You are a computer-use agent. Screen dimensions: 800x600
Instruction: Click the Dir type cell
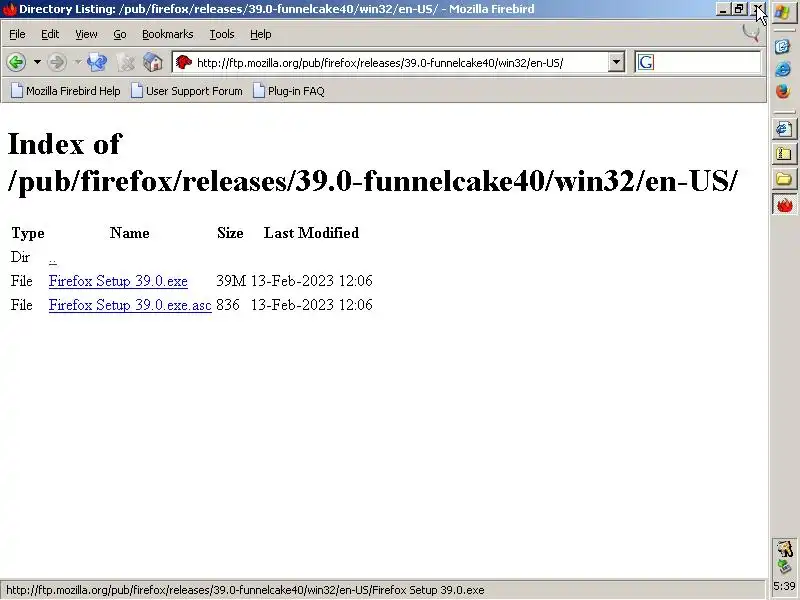click(20, 257)
